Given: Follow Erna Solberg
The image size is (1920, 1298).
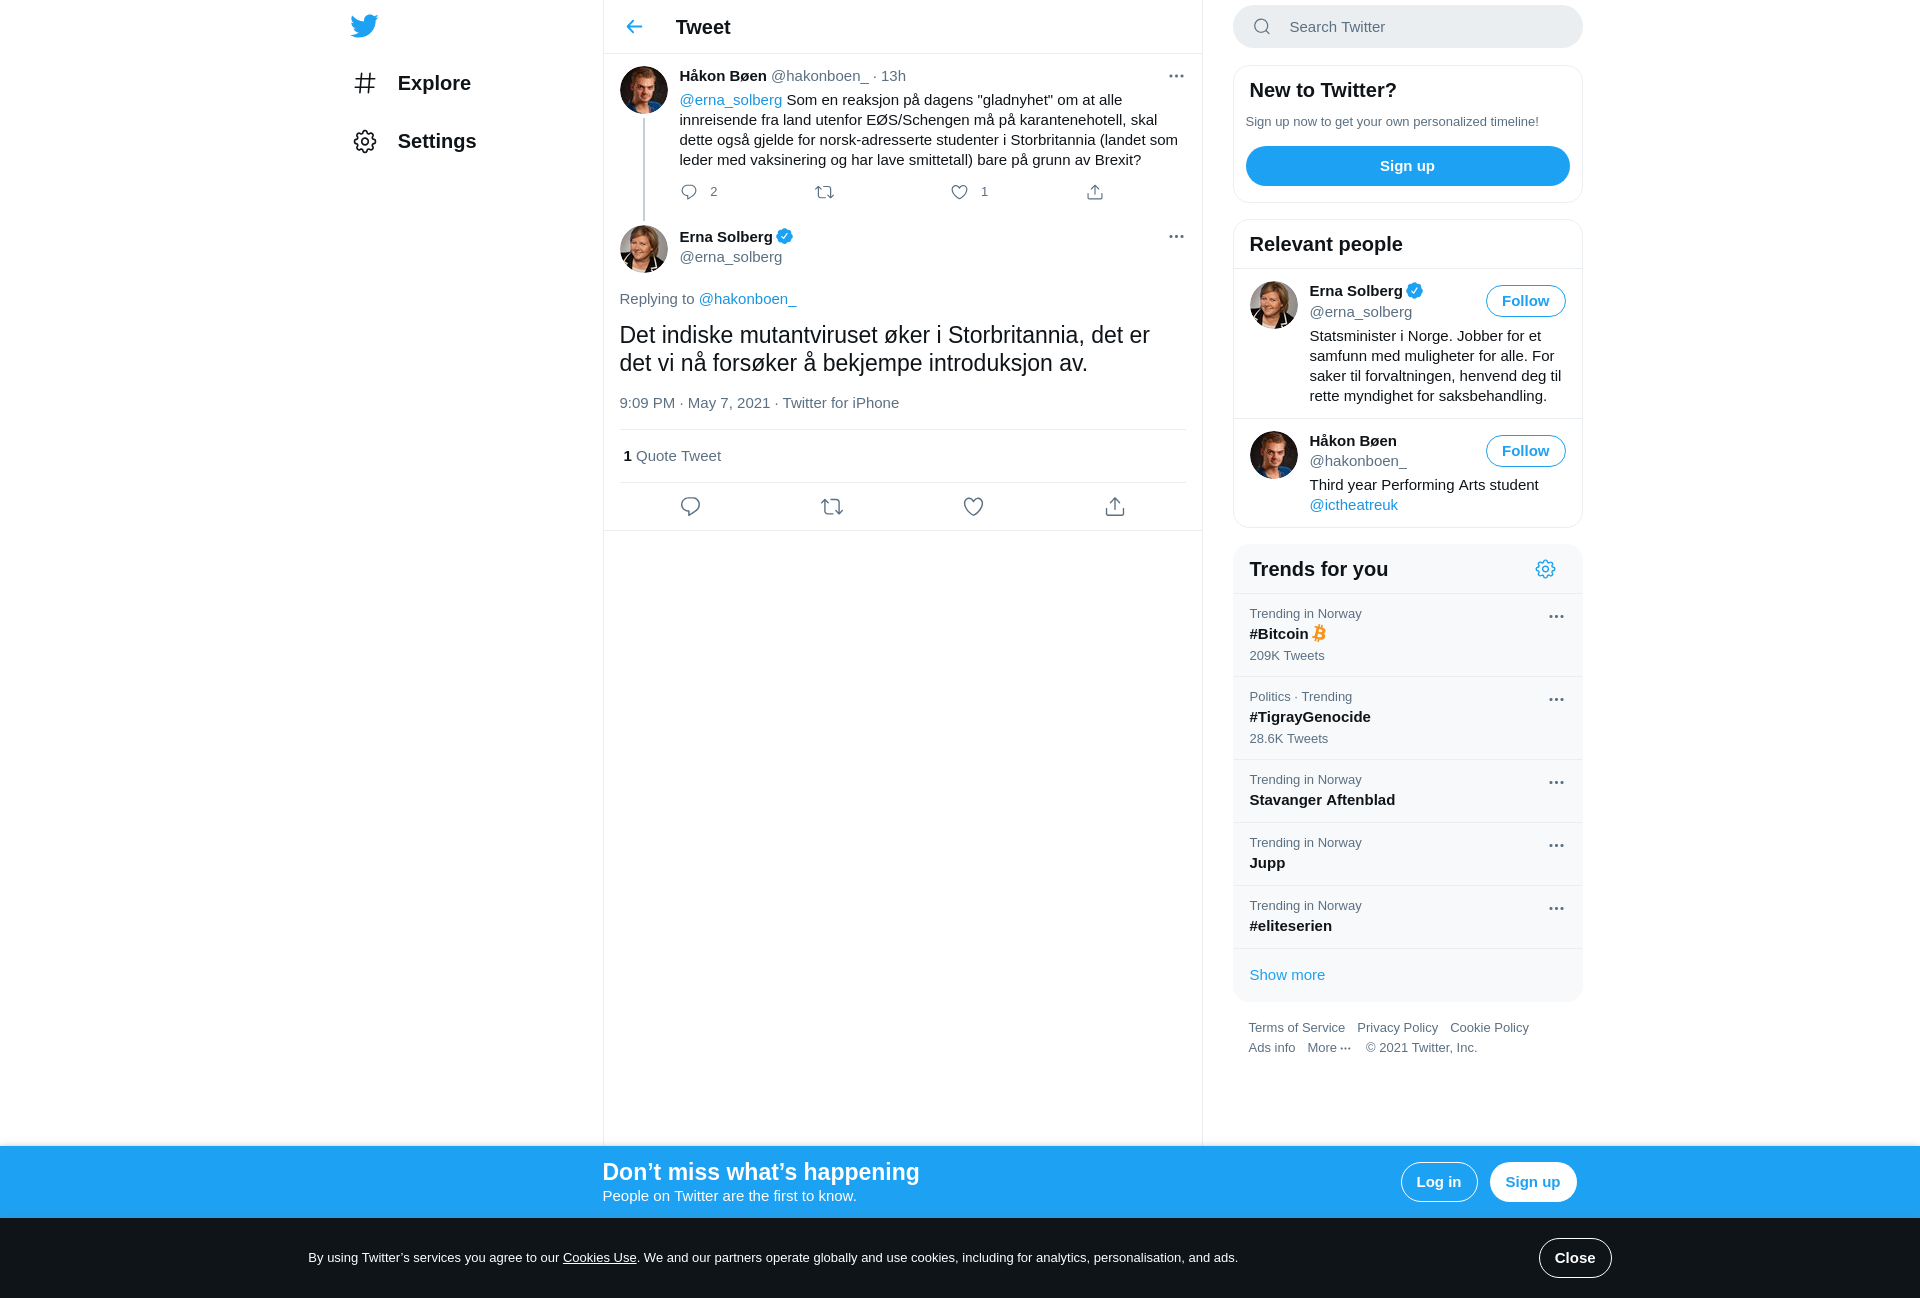Looking at the screenshot, I should click(1525, 301).
